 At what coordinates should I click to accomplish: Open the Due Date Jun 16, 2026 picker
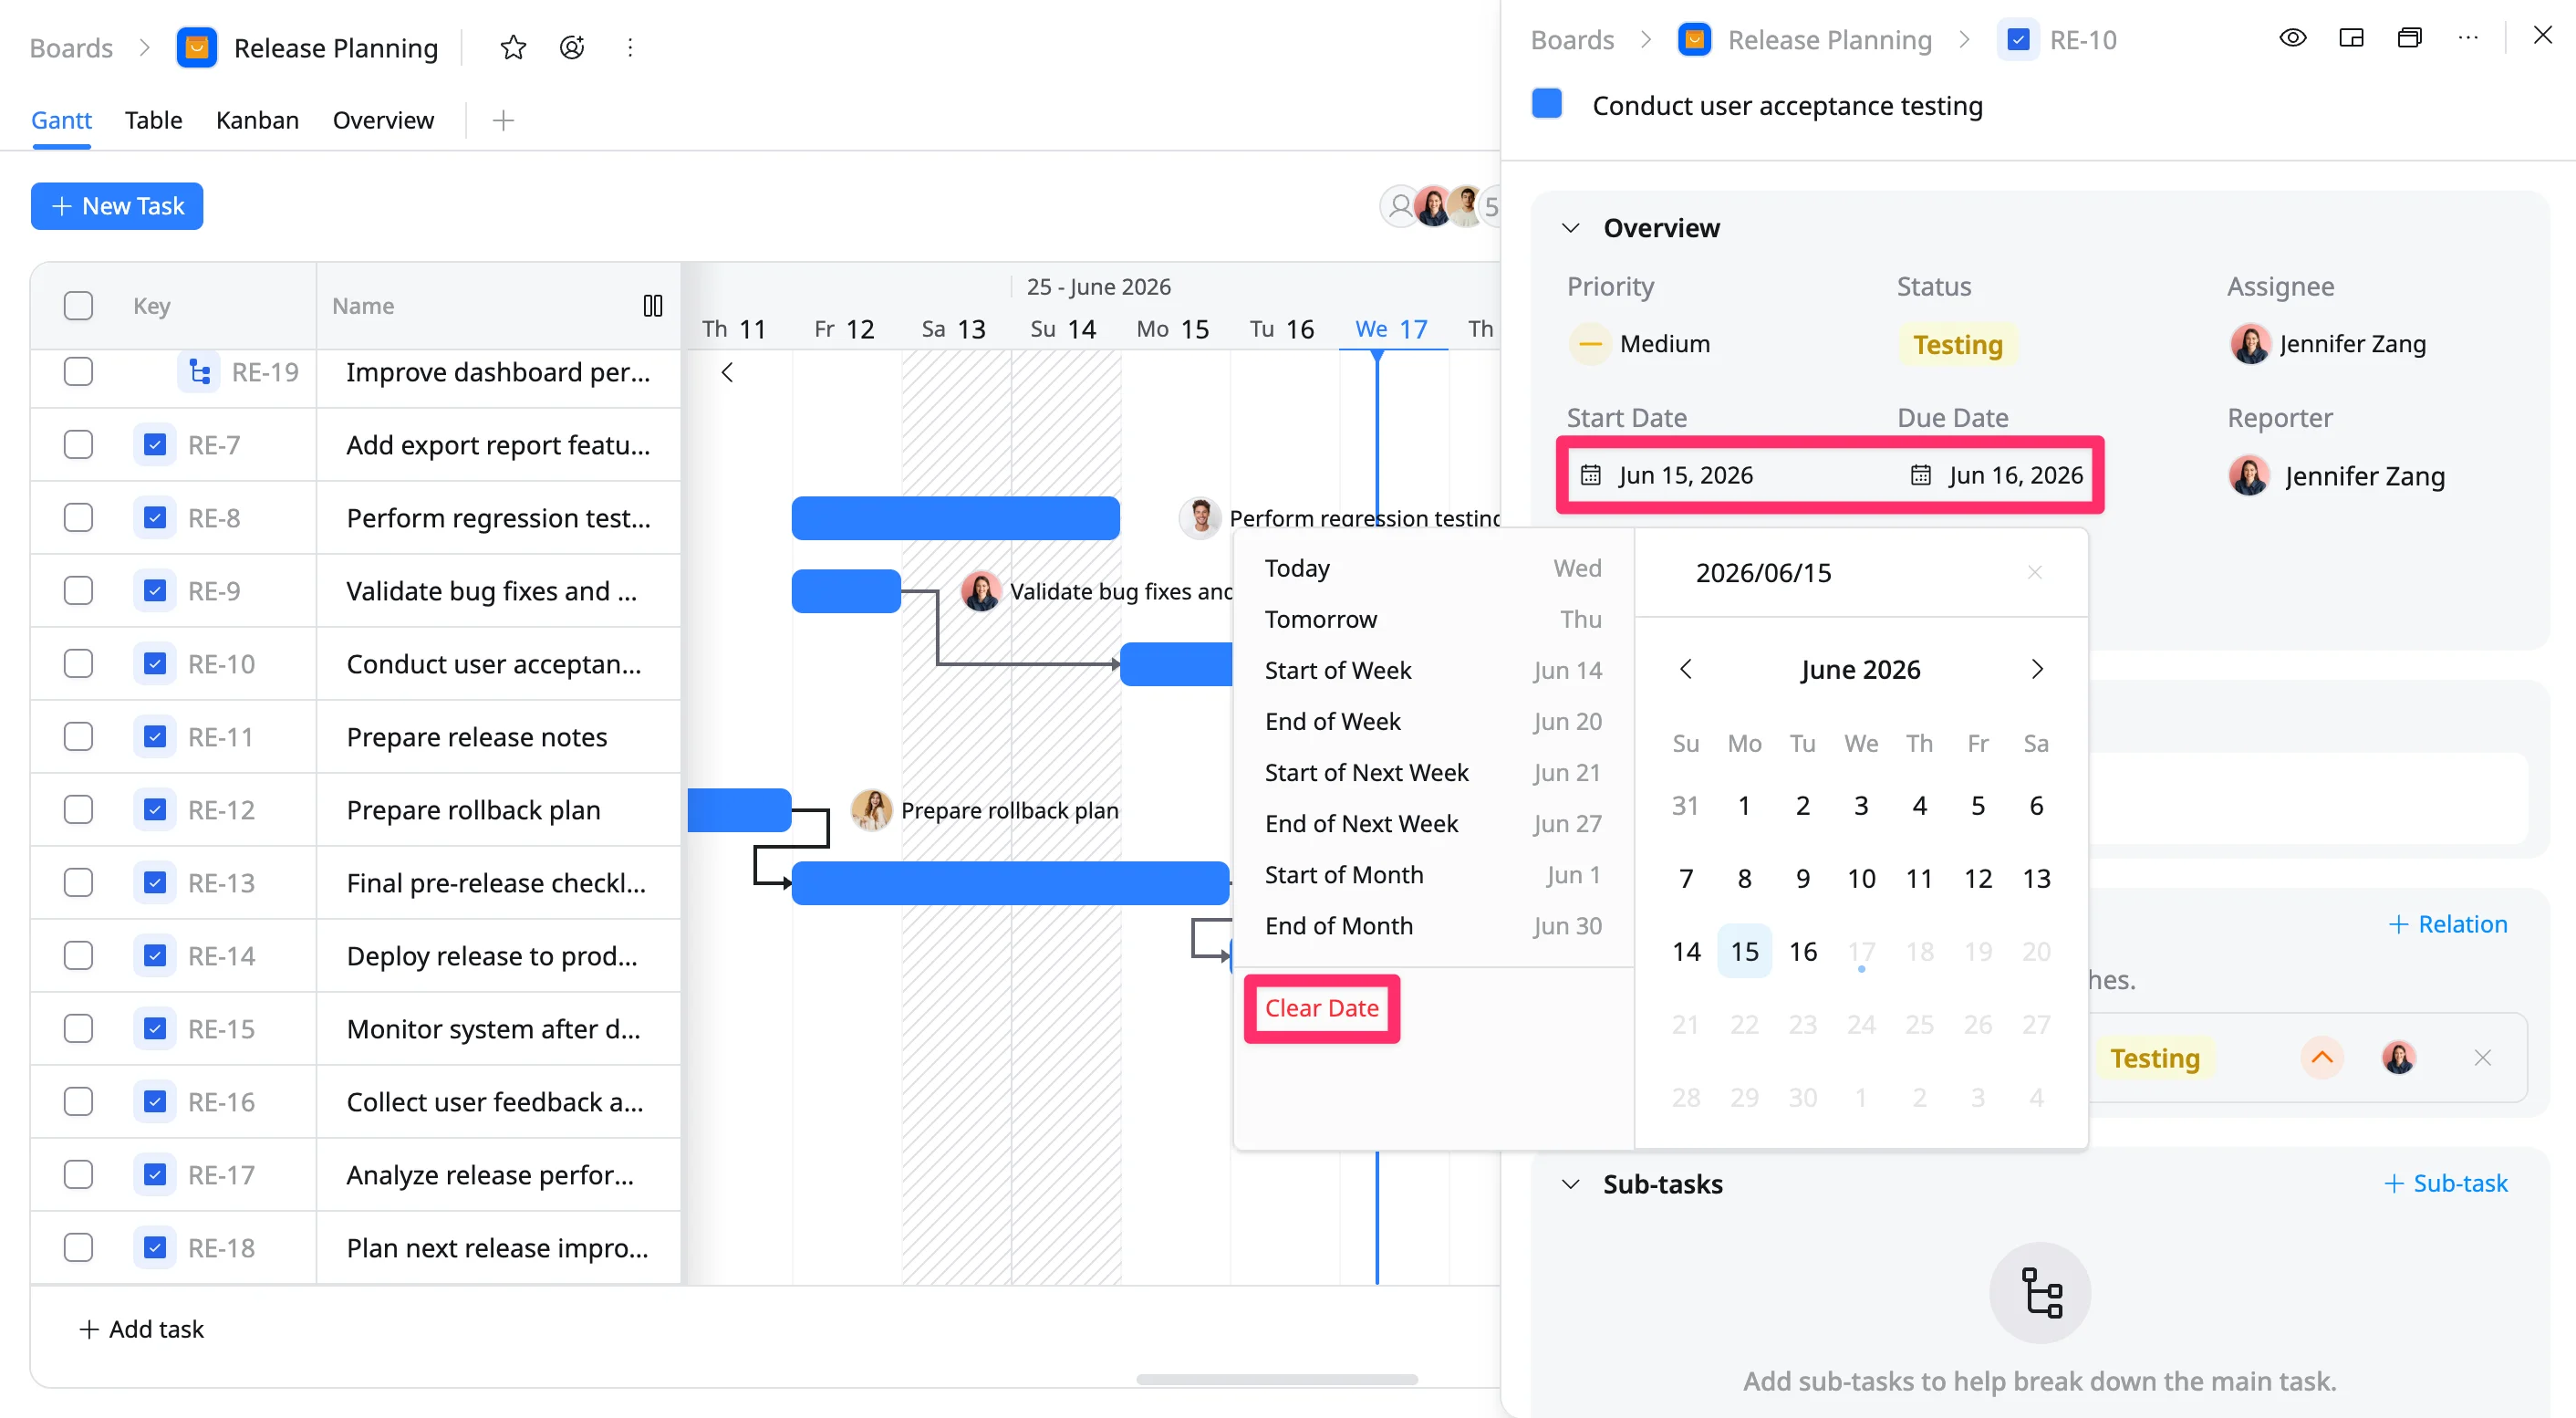click(x=1997, y=475)
